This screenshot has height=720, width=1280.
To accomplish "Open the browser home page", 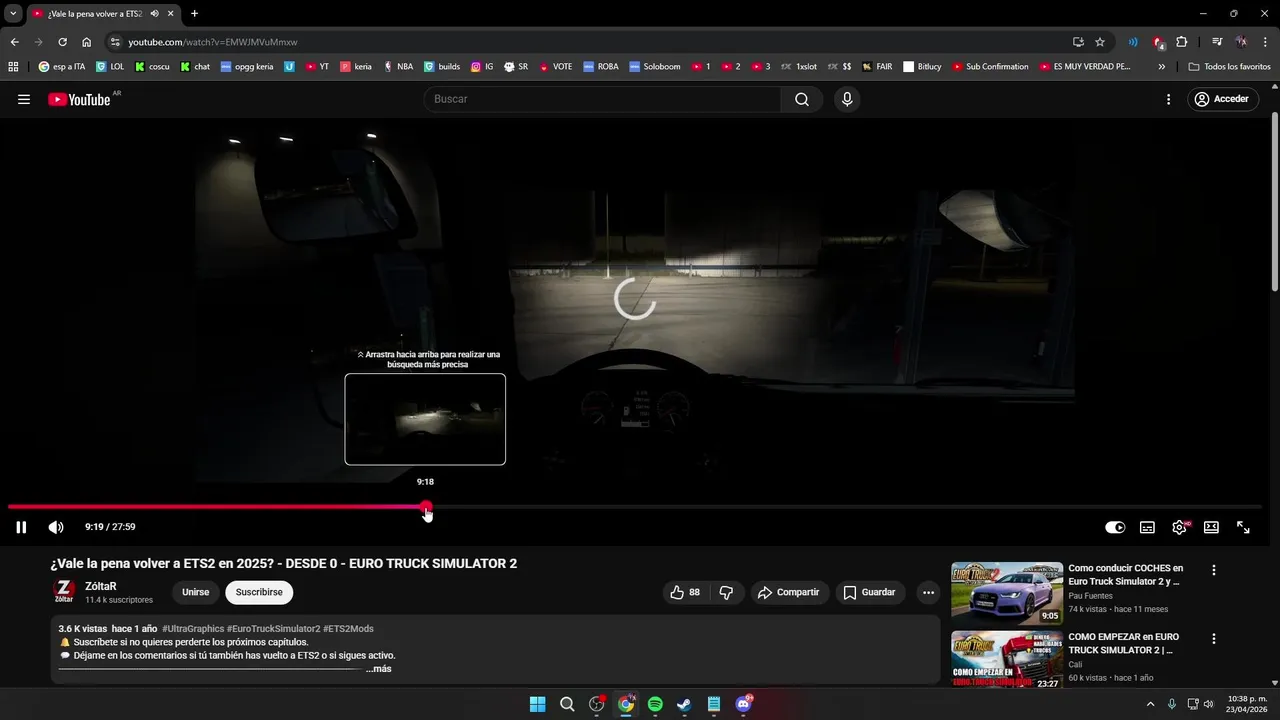I will (87, 42).
